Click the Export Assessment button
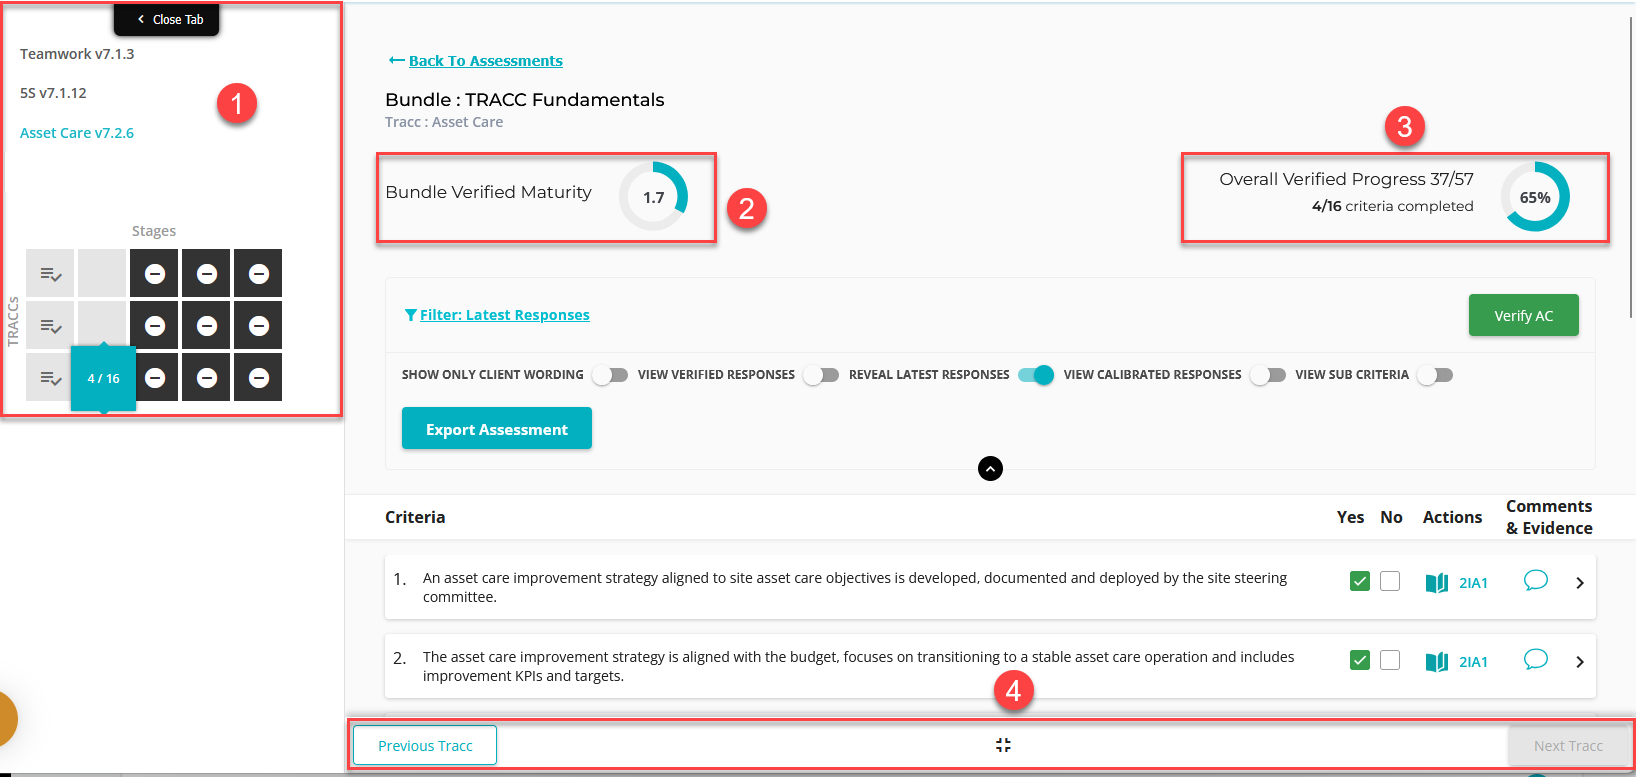Screen dimensions: 1636x777 pos(496,429)
